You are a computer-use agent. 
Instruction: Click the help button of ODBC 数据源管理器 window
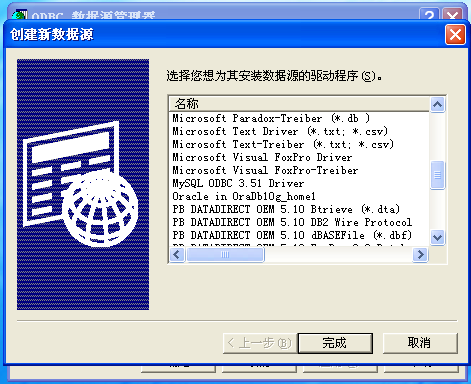pos(429,15)
